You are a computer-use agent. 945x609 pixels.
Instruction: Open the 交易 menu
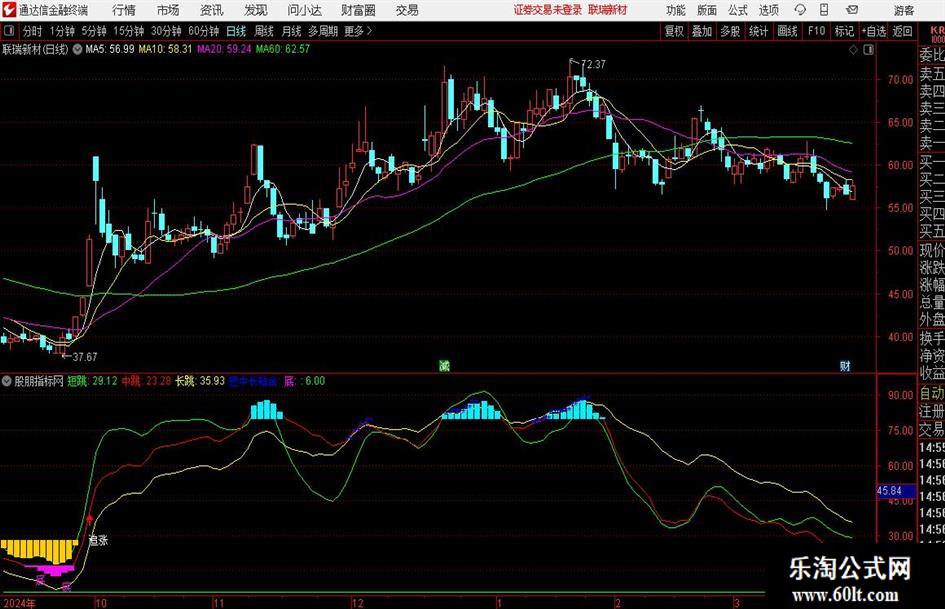pyautogui.click(x=407, y=10)
